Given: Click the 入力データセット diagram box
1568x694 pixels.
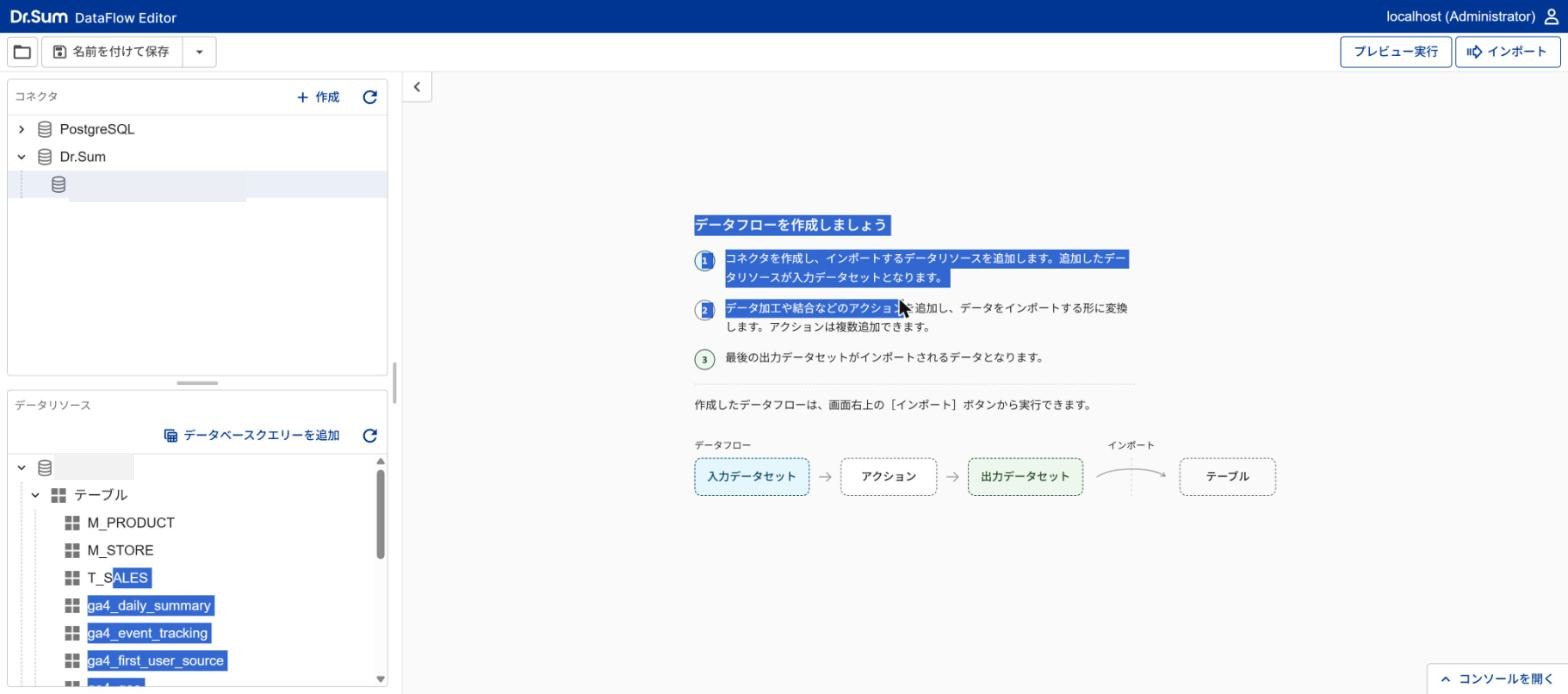Looking at the screenshot, I should click(752, 477).
